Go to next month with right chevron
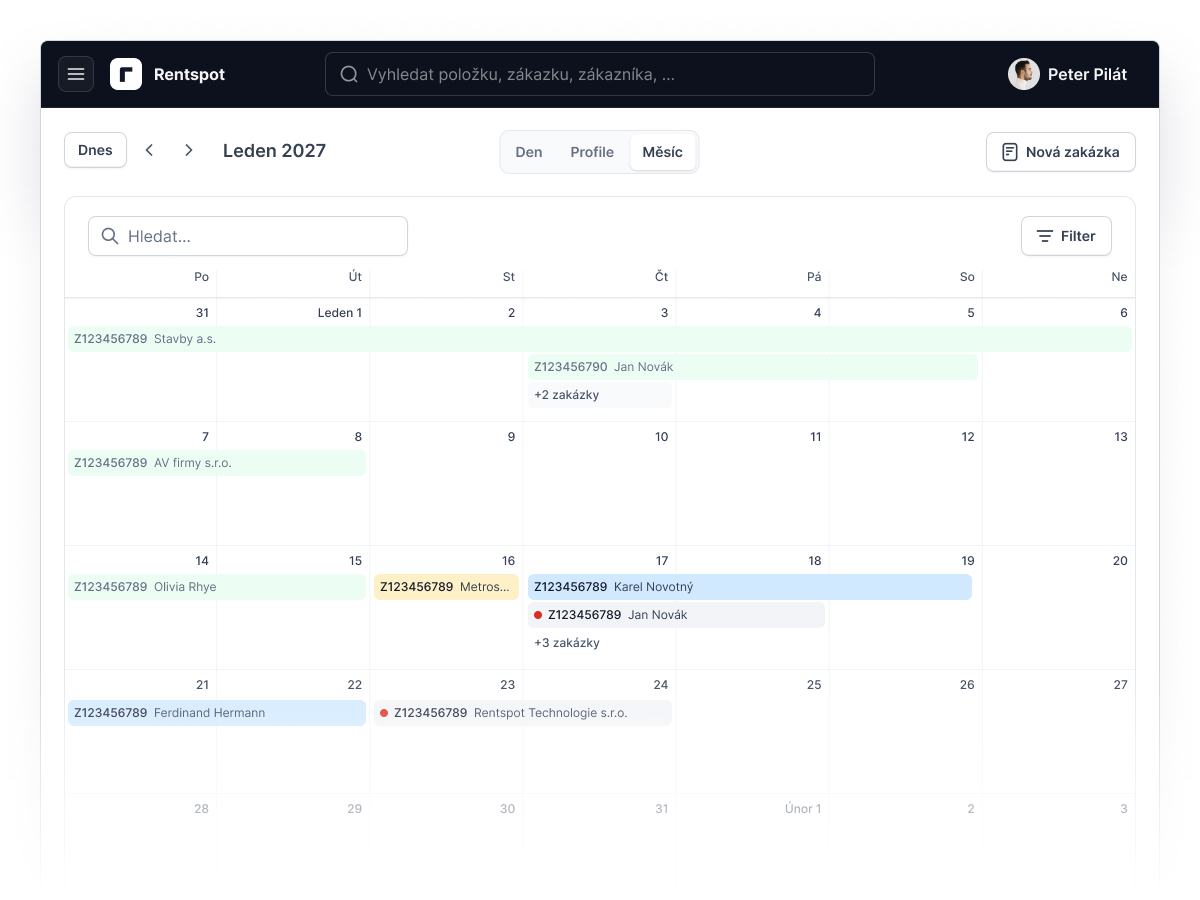 coord(189,150)
